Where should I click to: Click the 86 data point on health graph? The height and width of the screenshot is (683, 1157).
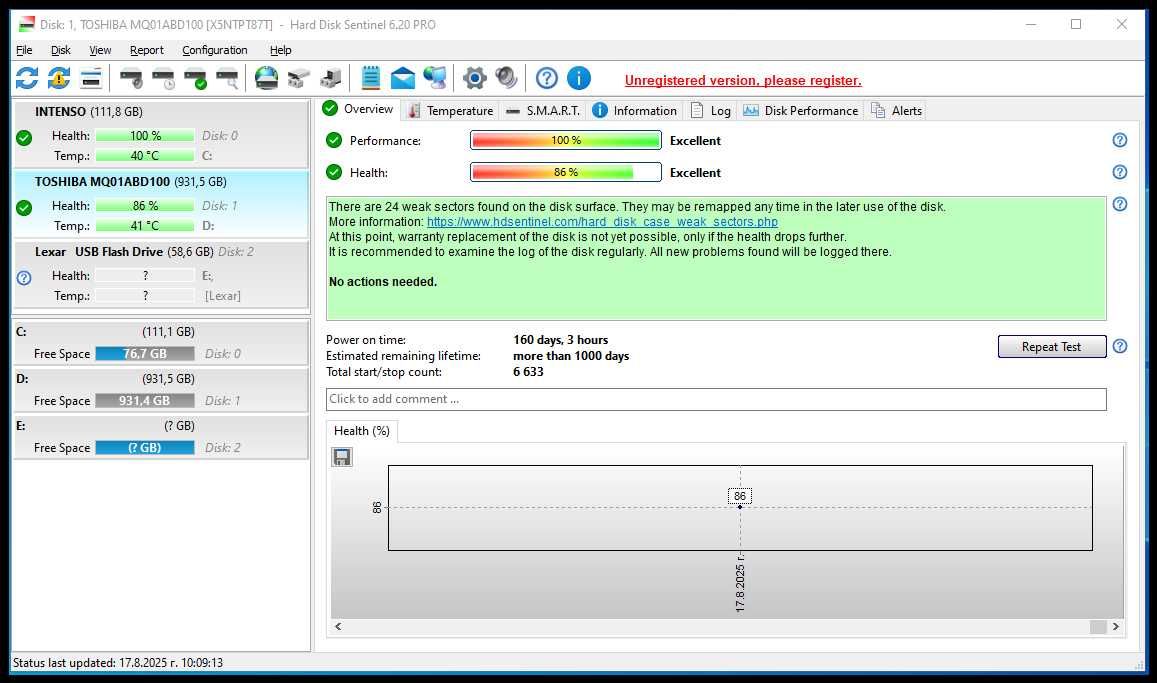click(739, 507)
